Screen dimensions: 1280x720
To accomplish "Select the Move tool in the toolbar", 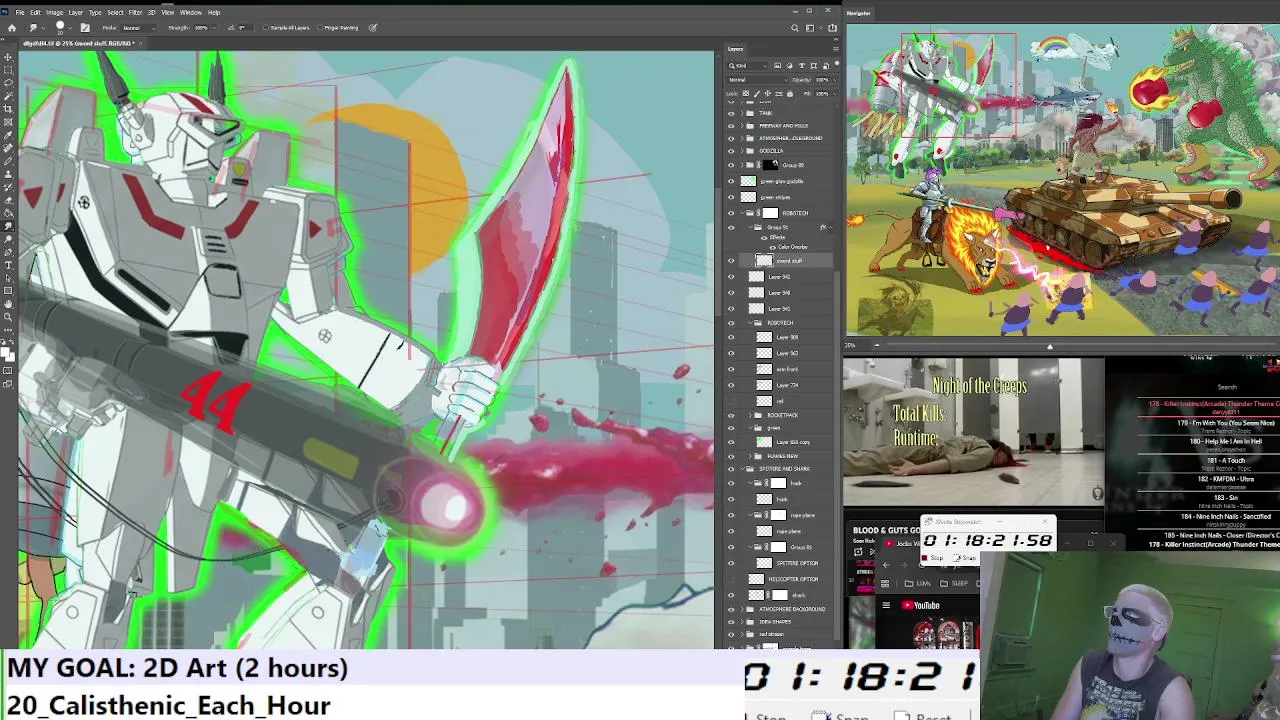I will (x=8, y=58).
